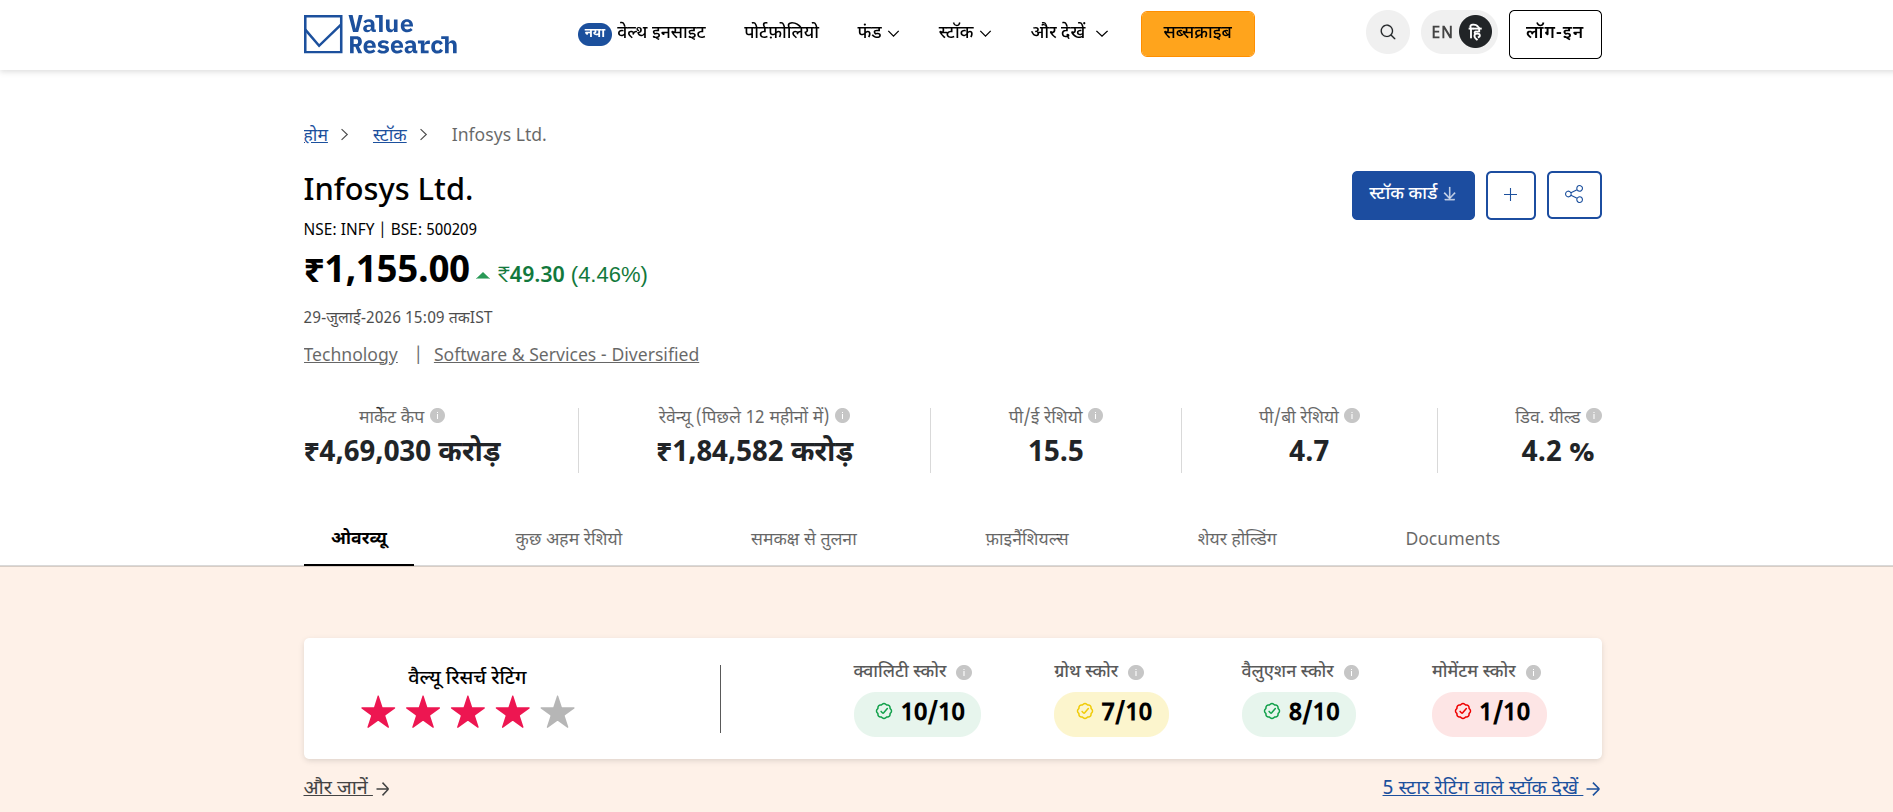Show info for मोमेंटम स्कोर
The width and height of the screenshot is (1893, 812).
tap(1534, 672)
